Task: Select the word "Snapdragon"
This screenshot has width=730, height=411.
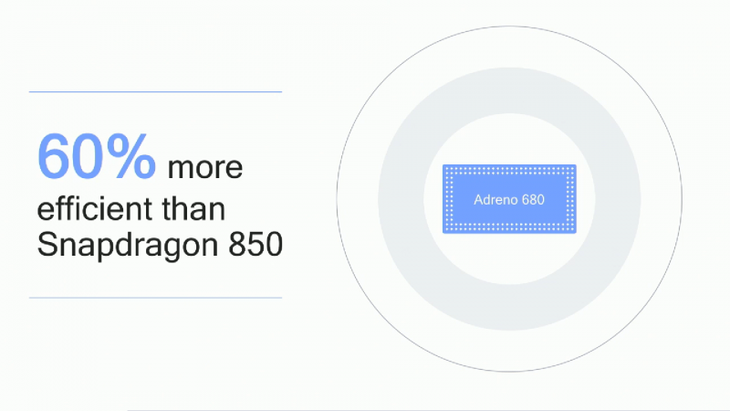Action: coord(128,246)
